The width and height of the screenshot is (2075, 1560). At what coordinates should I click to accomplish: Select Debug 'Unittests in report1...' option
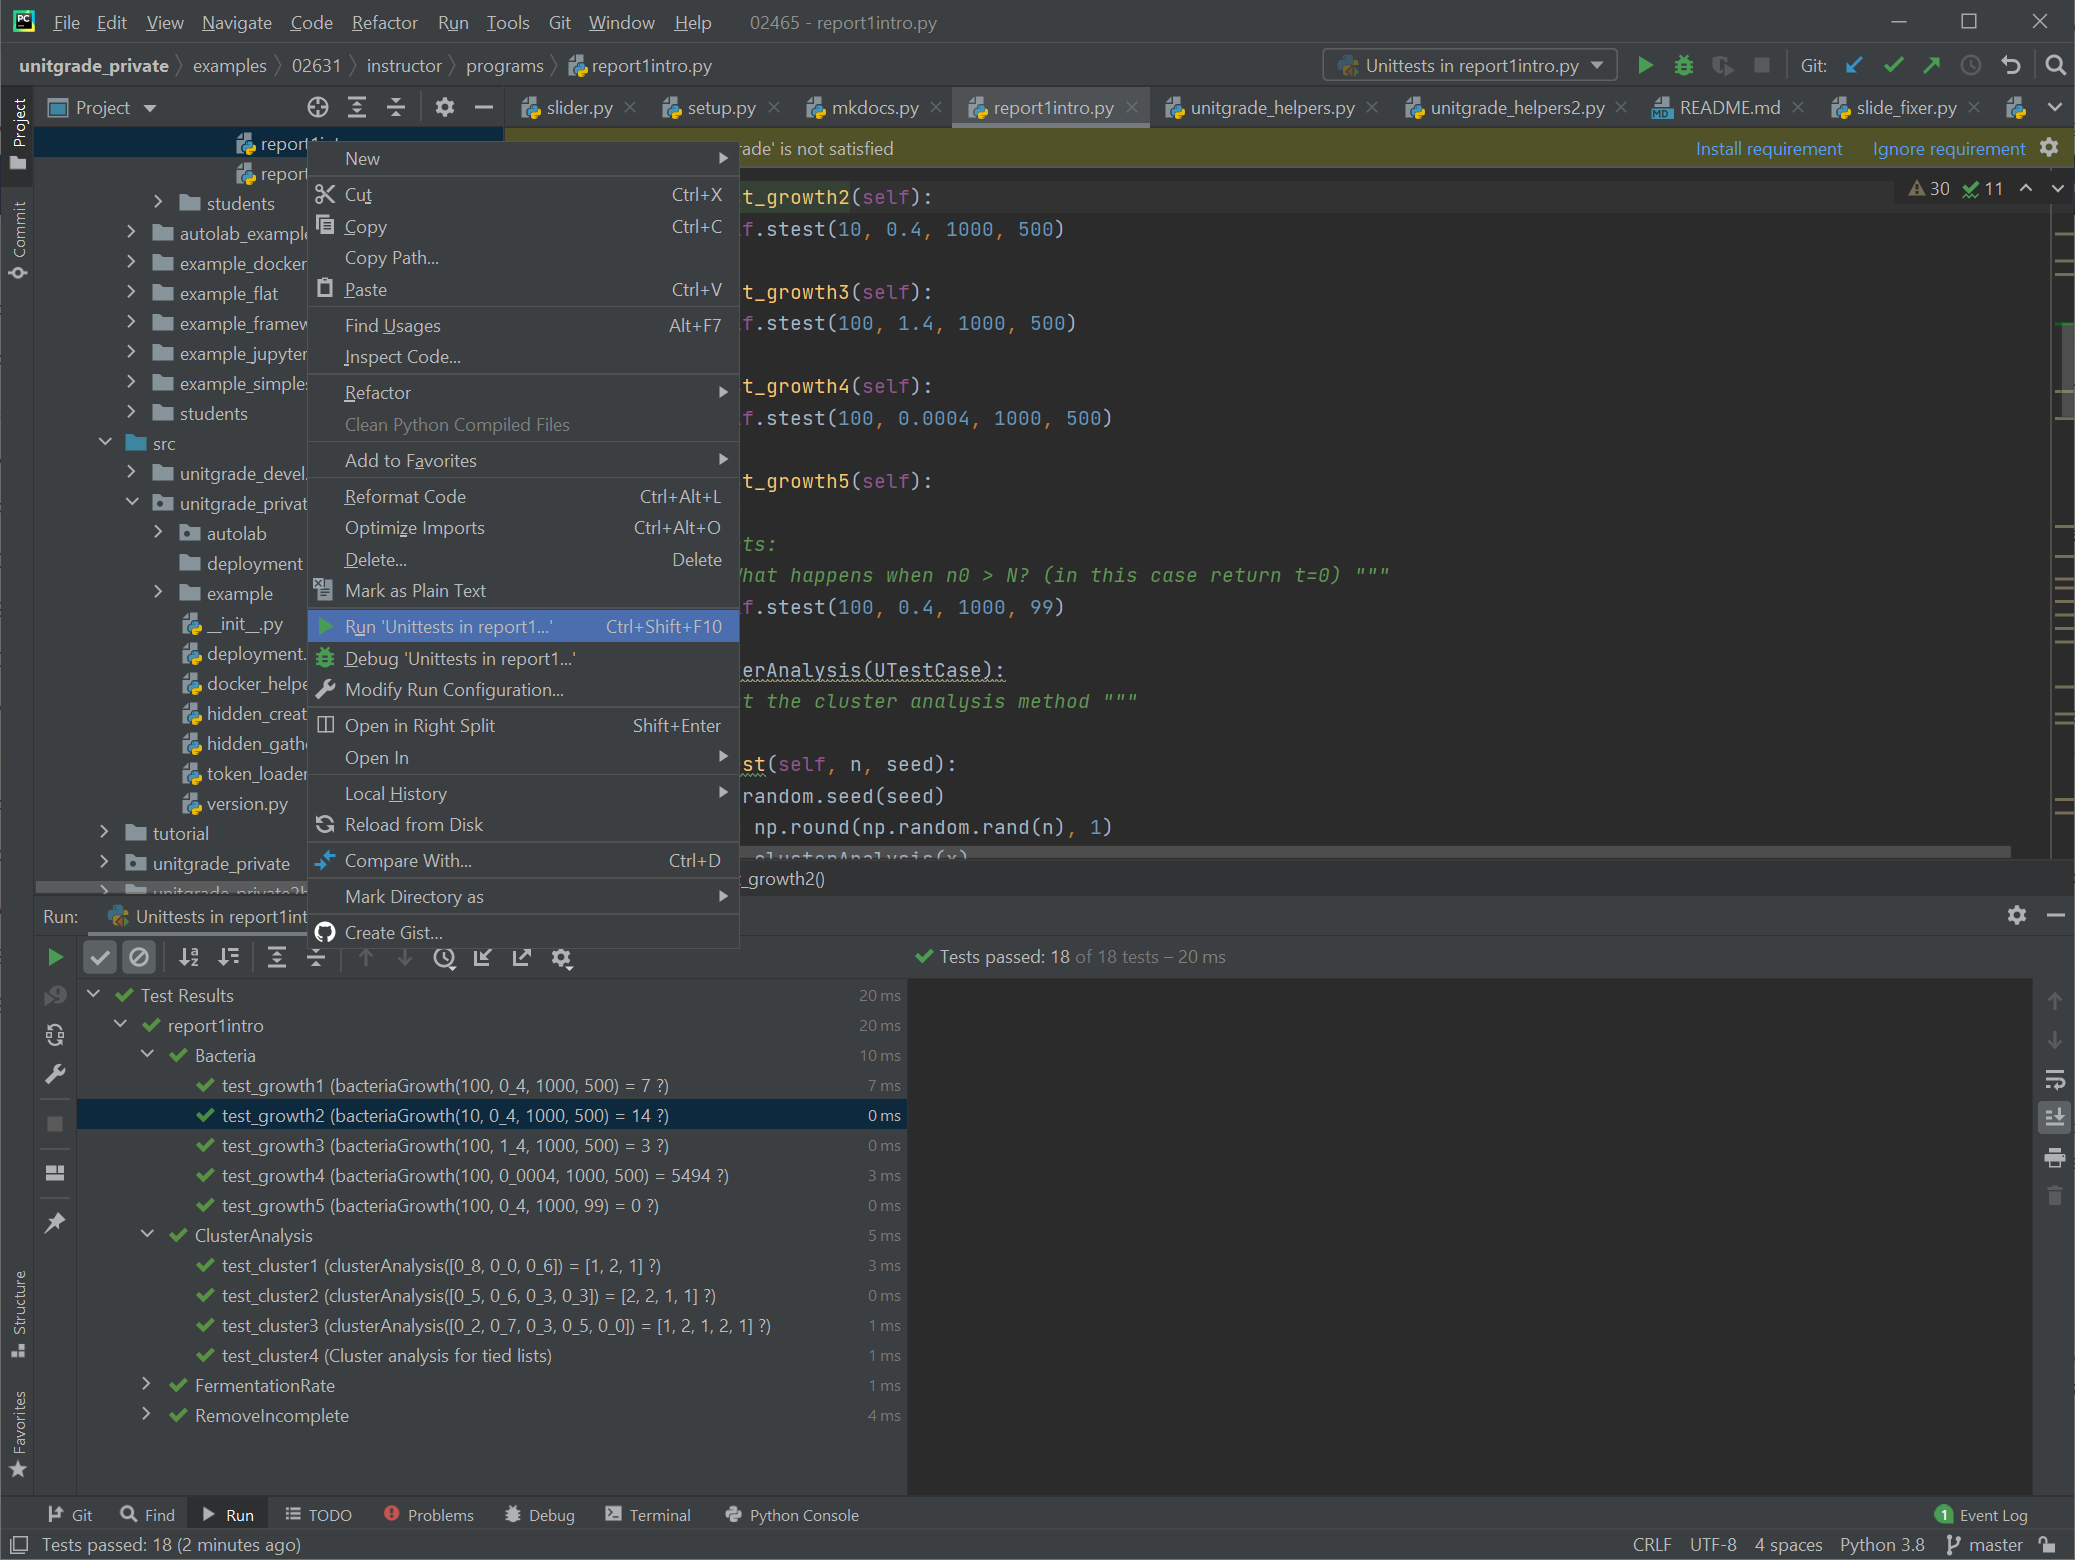click(461, 657)
